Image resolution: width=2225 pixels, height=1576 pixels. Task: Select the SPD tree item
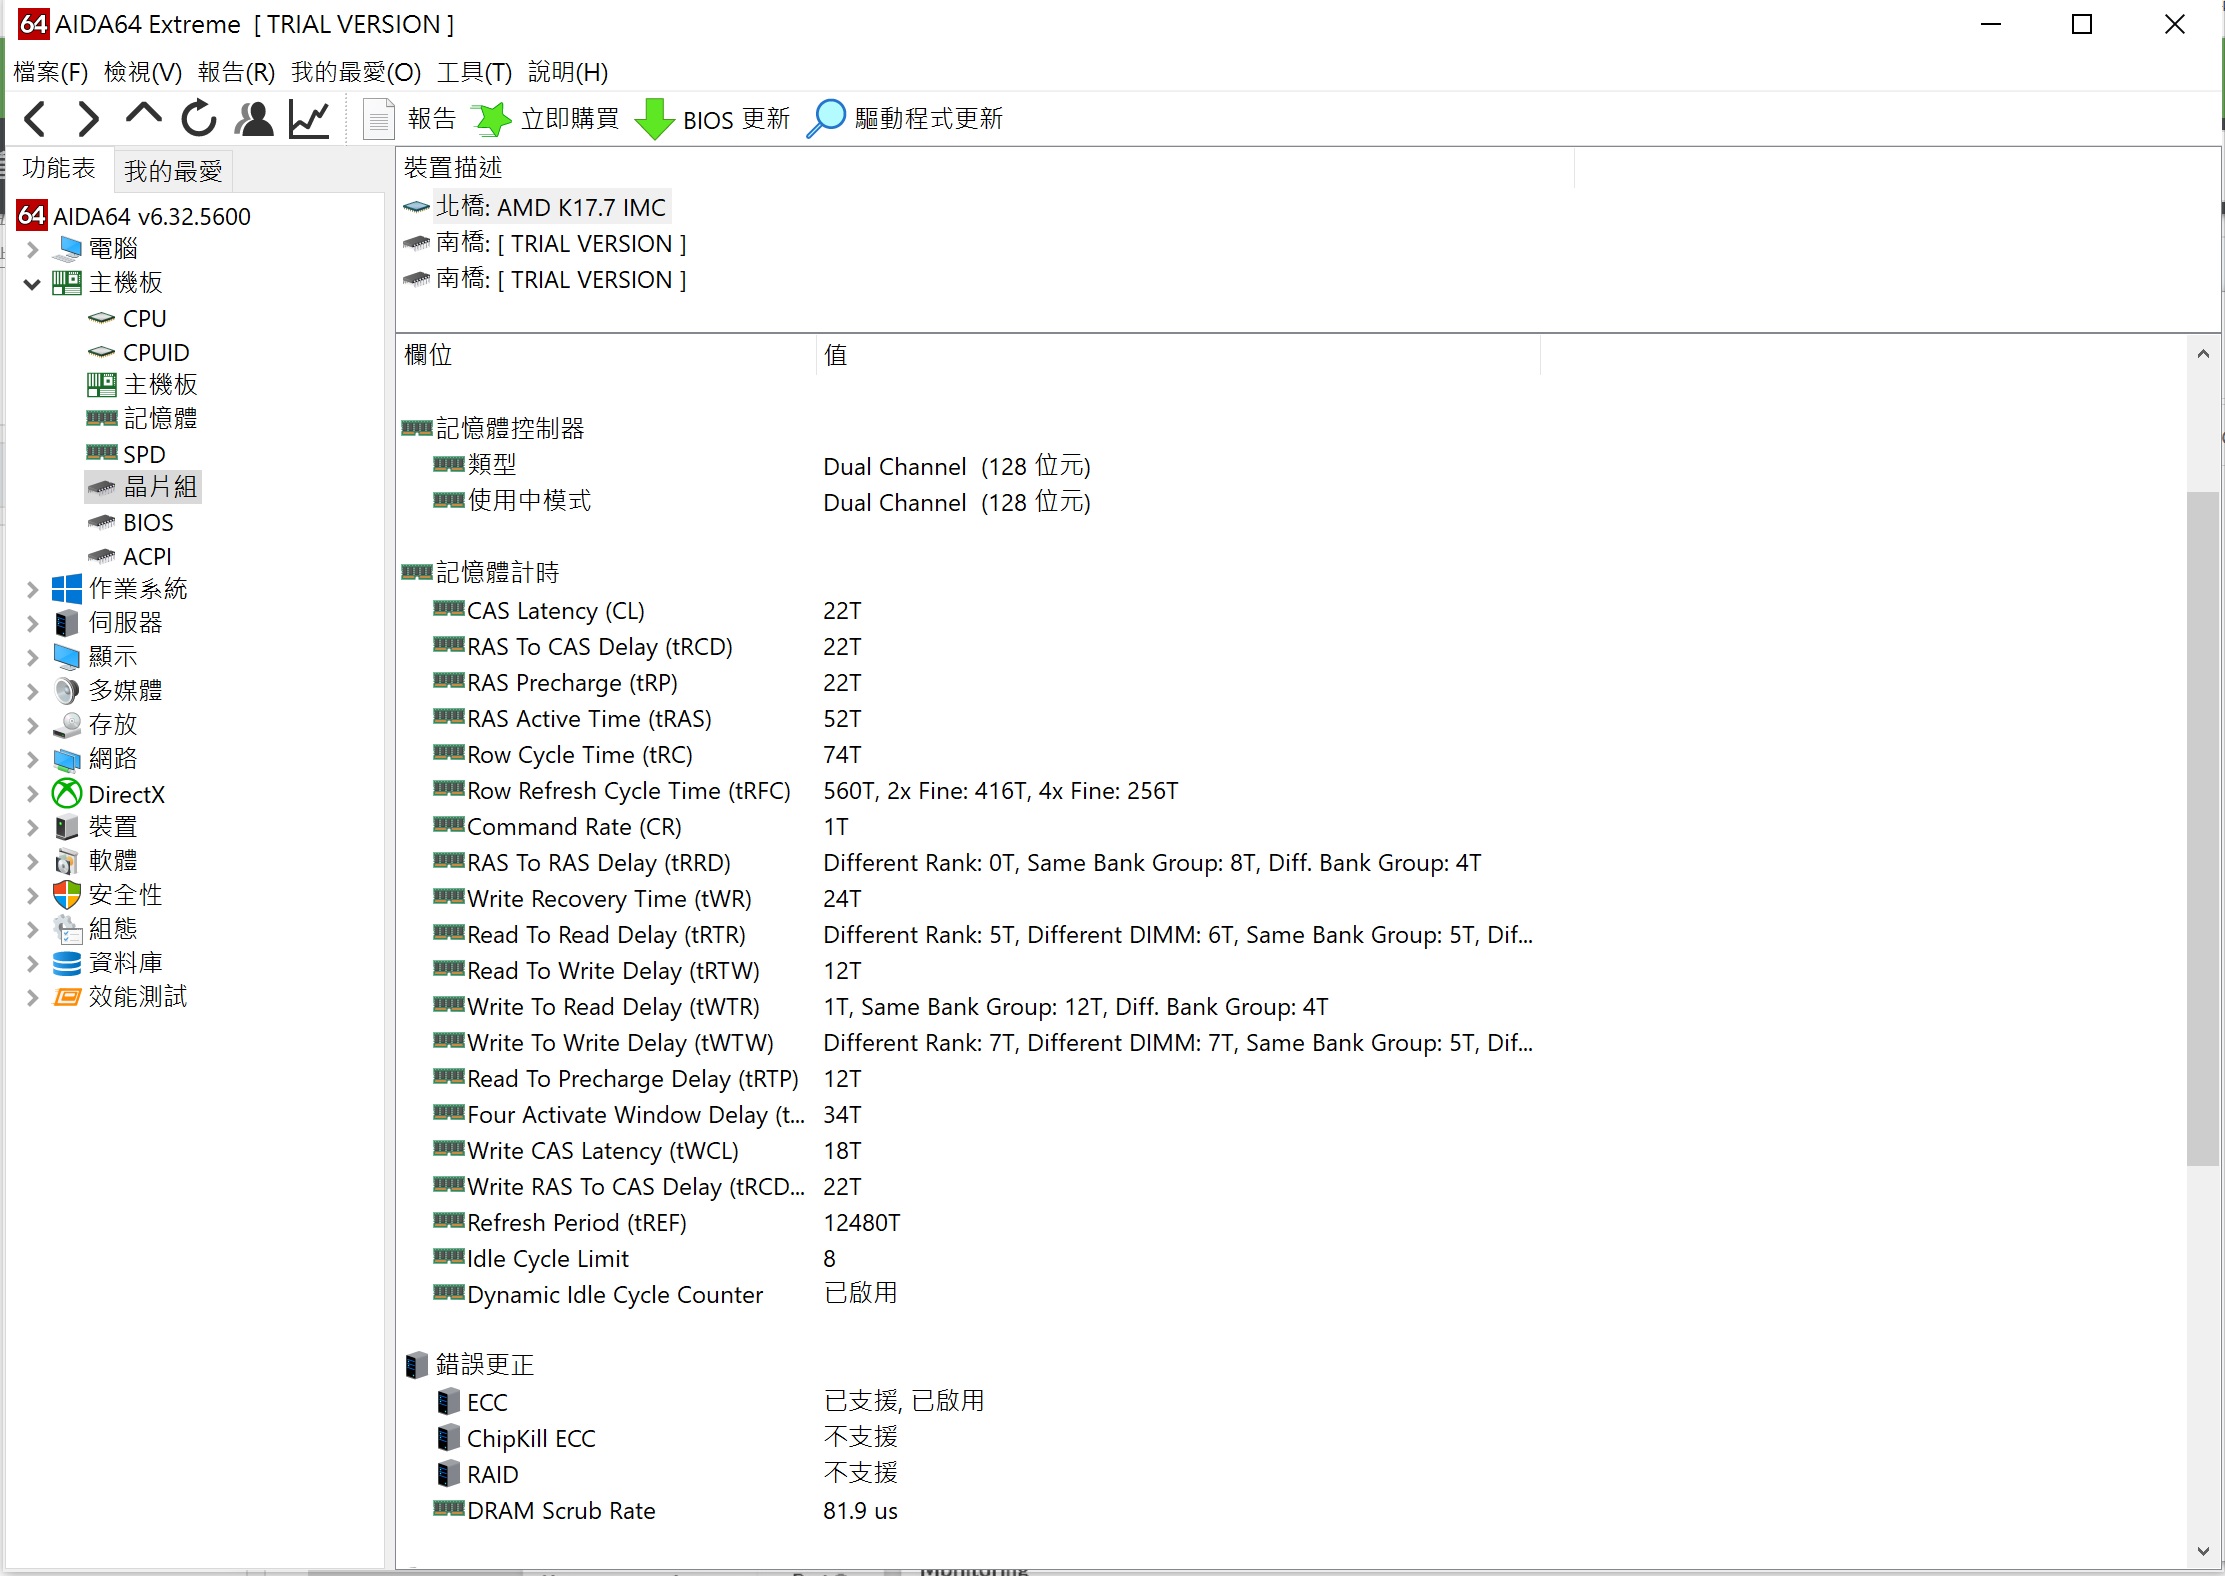point(144,455)
